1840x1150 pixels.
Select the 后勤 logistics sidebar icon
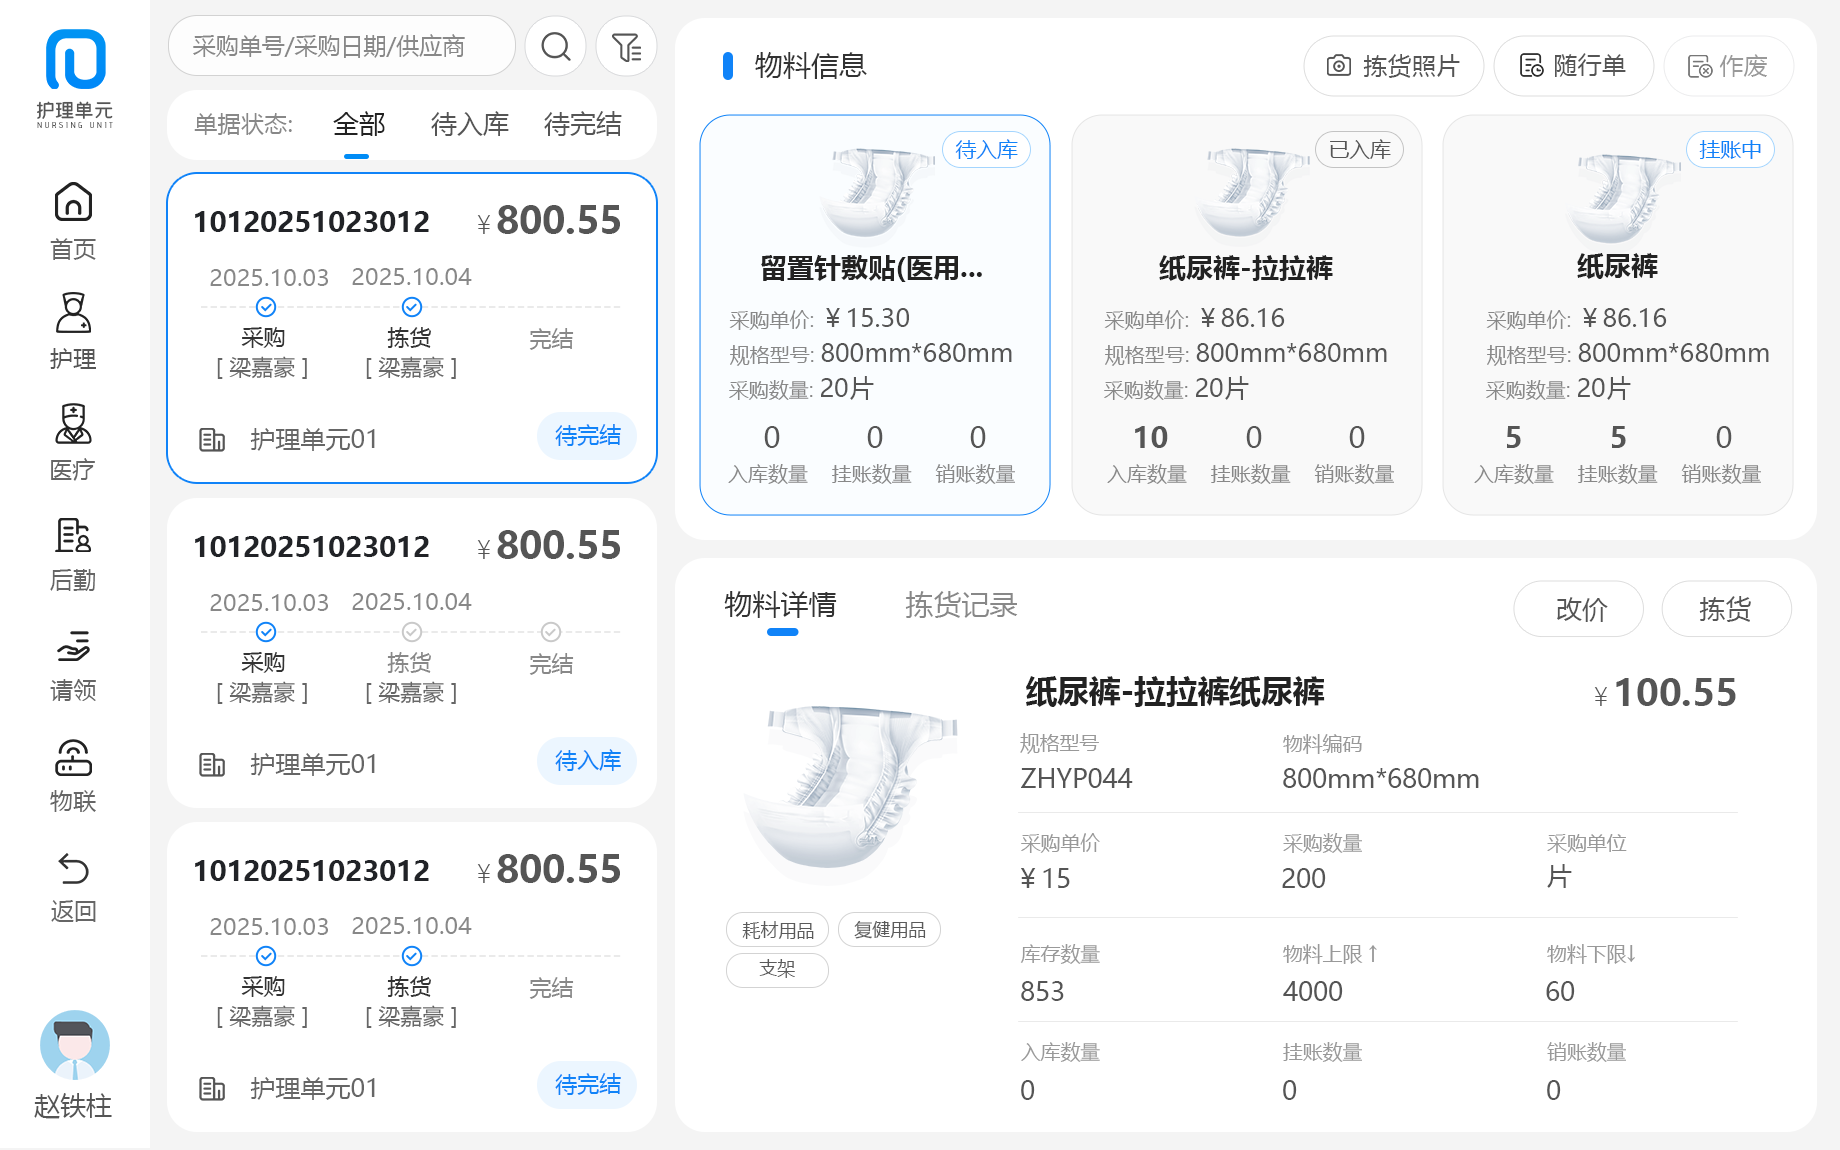click(73, 553)
